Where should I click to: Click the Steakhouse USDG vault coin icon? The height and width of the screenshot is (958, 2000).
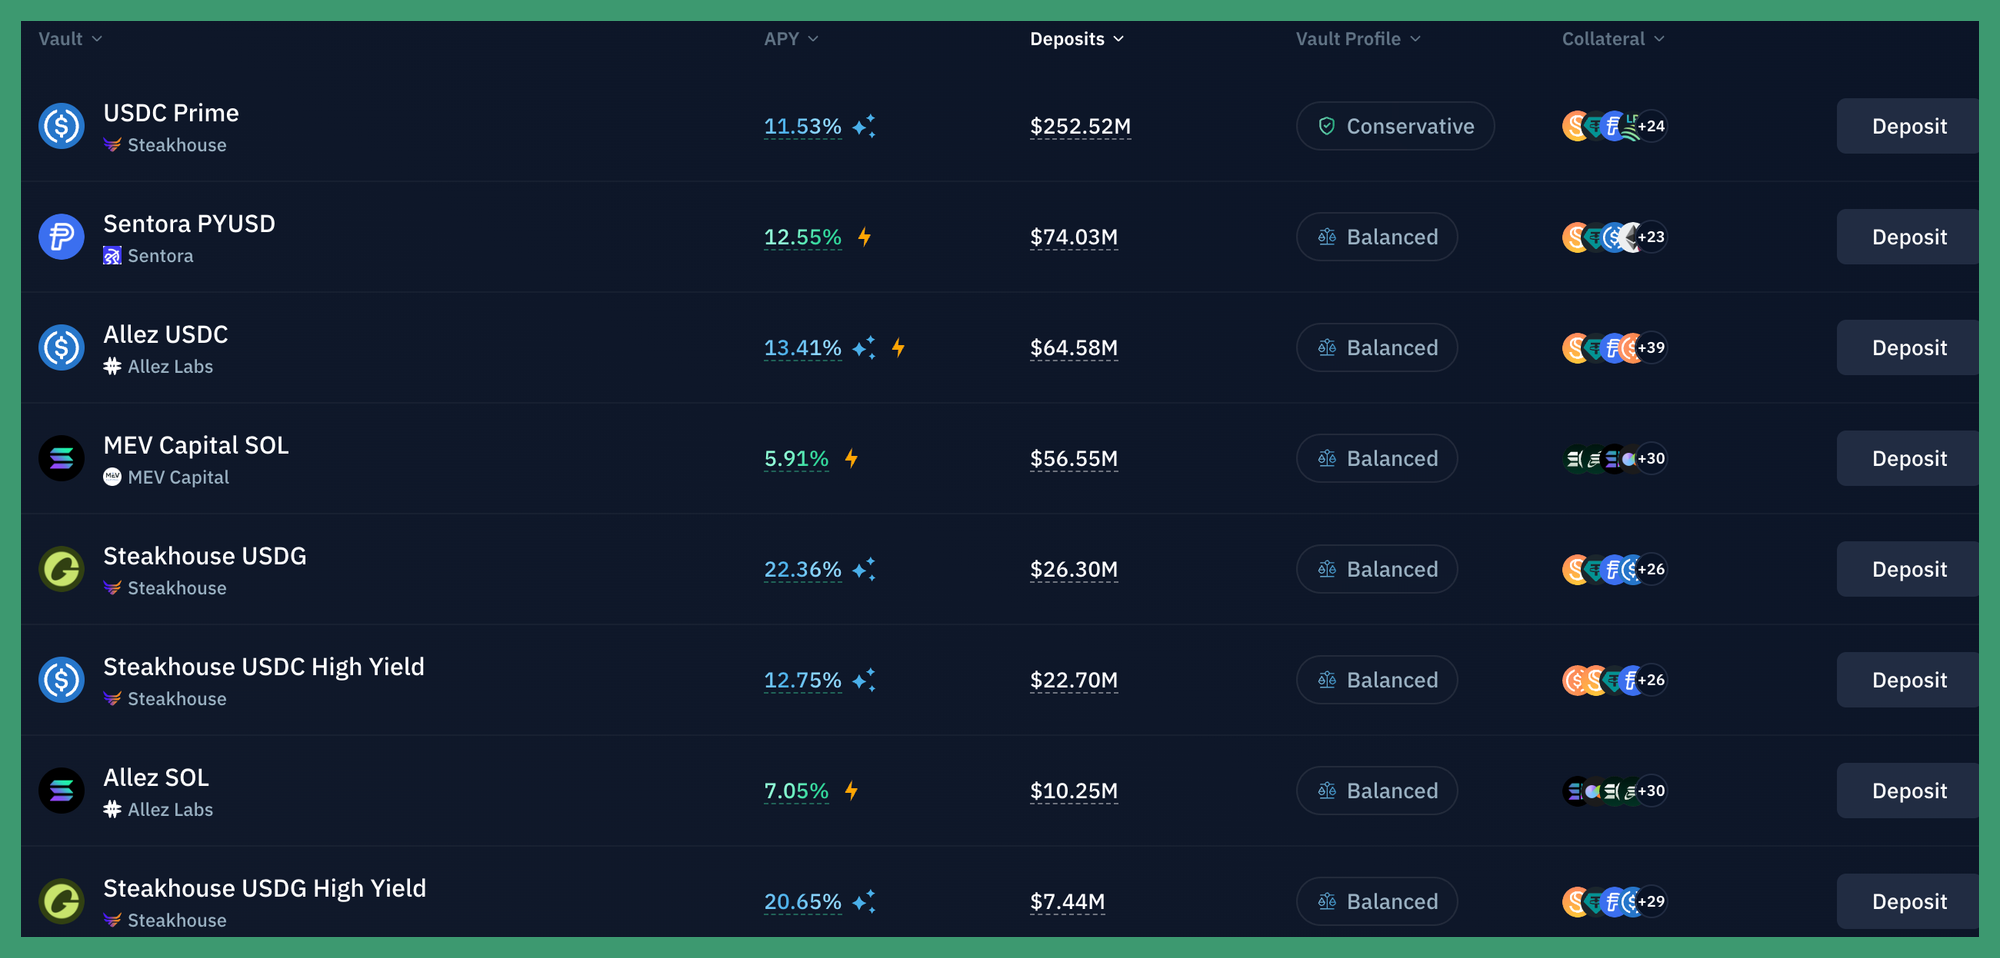pos(61,569)
